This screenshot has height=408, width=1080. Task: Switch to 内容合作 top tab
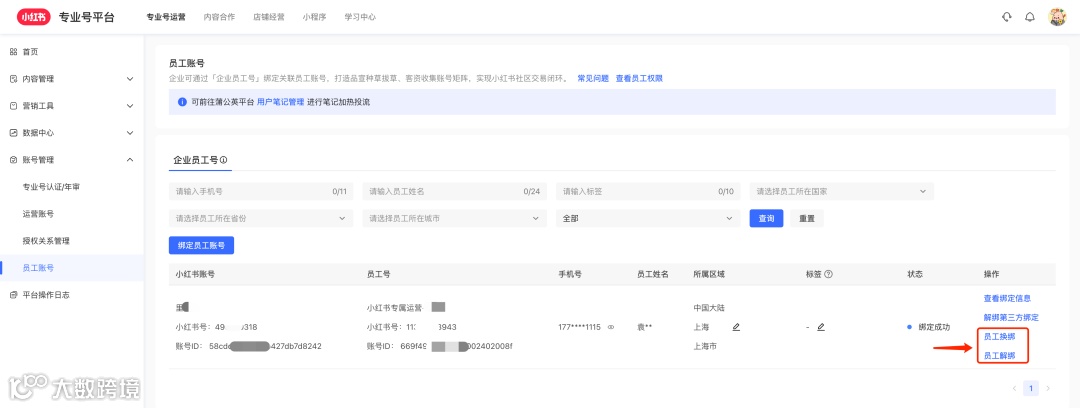(x=220, y=17)
